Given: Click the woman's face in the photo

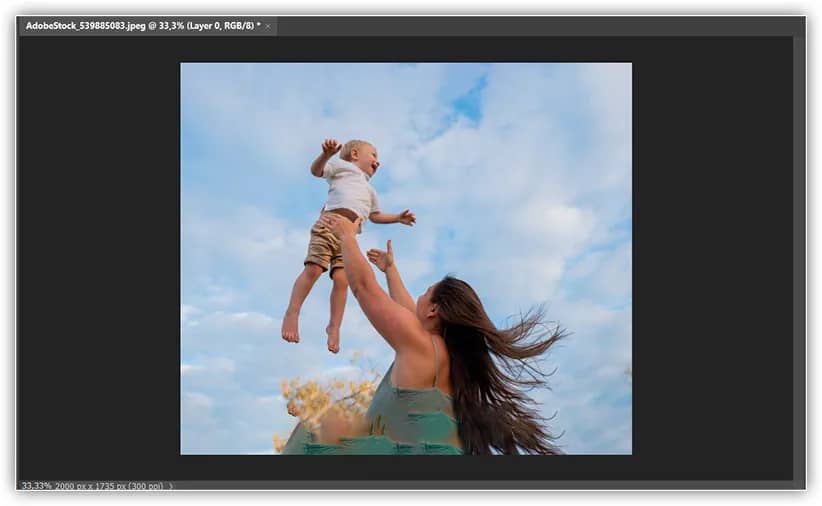Looking at the screenshot, I should click(426, 302).
